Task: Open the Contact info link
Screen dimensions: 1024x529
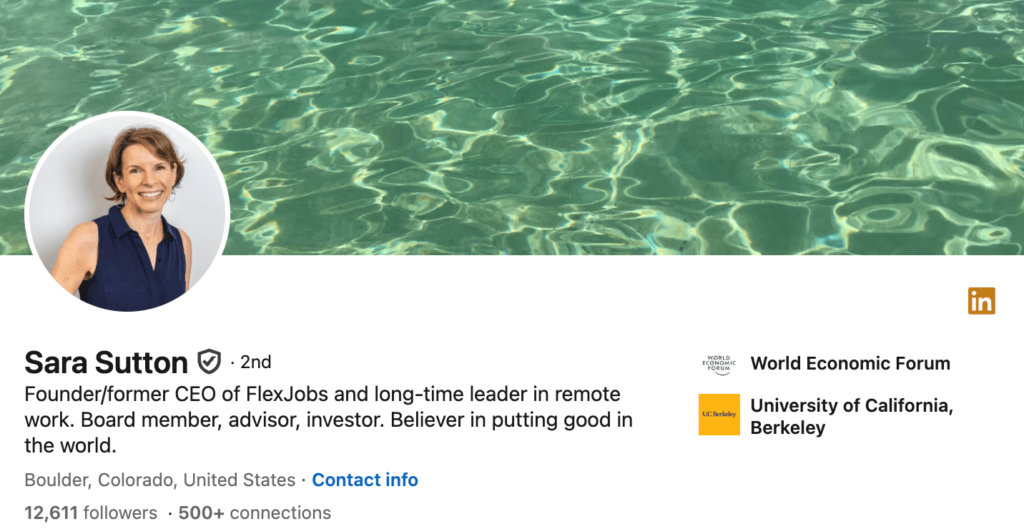Action: coord(365,480)
